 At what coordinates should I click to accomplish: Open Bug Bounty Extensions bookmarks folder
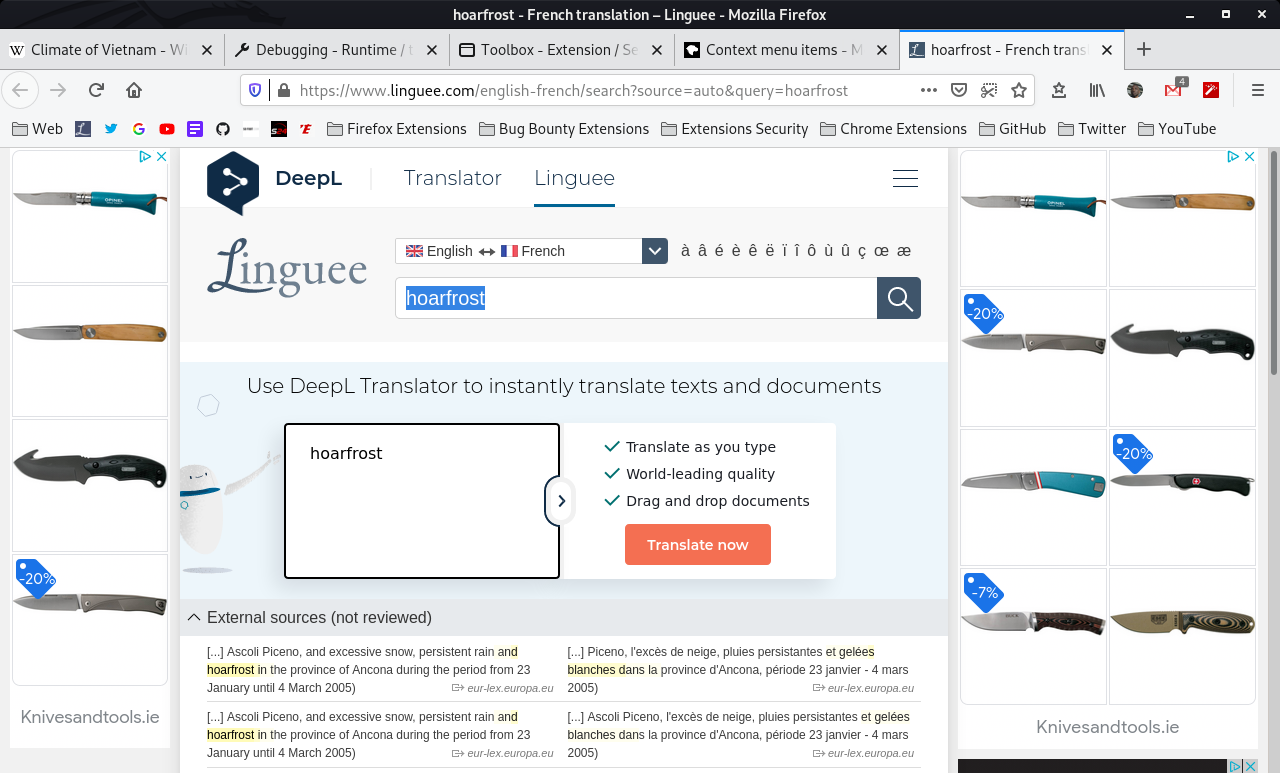pos(564,129)
